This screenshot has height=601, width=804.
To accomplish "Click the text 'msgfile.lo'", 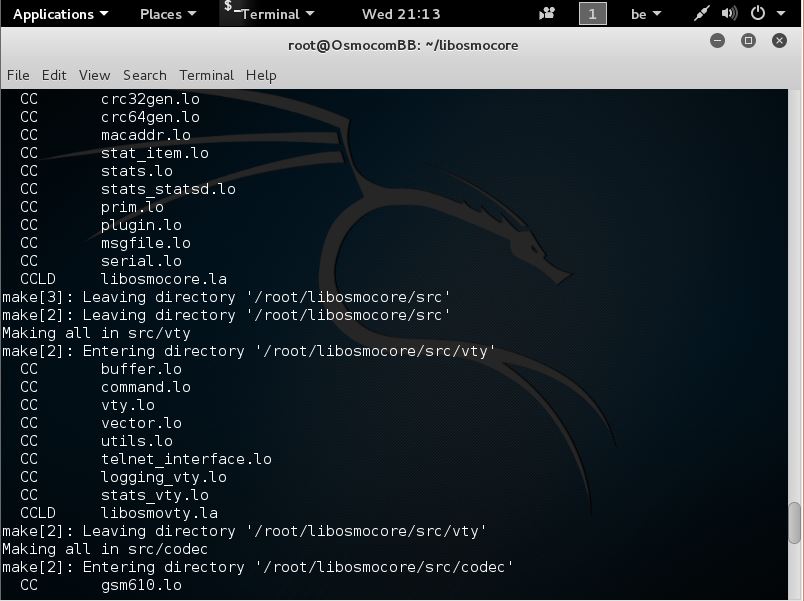I will [x=146, y=243].
